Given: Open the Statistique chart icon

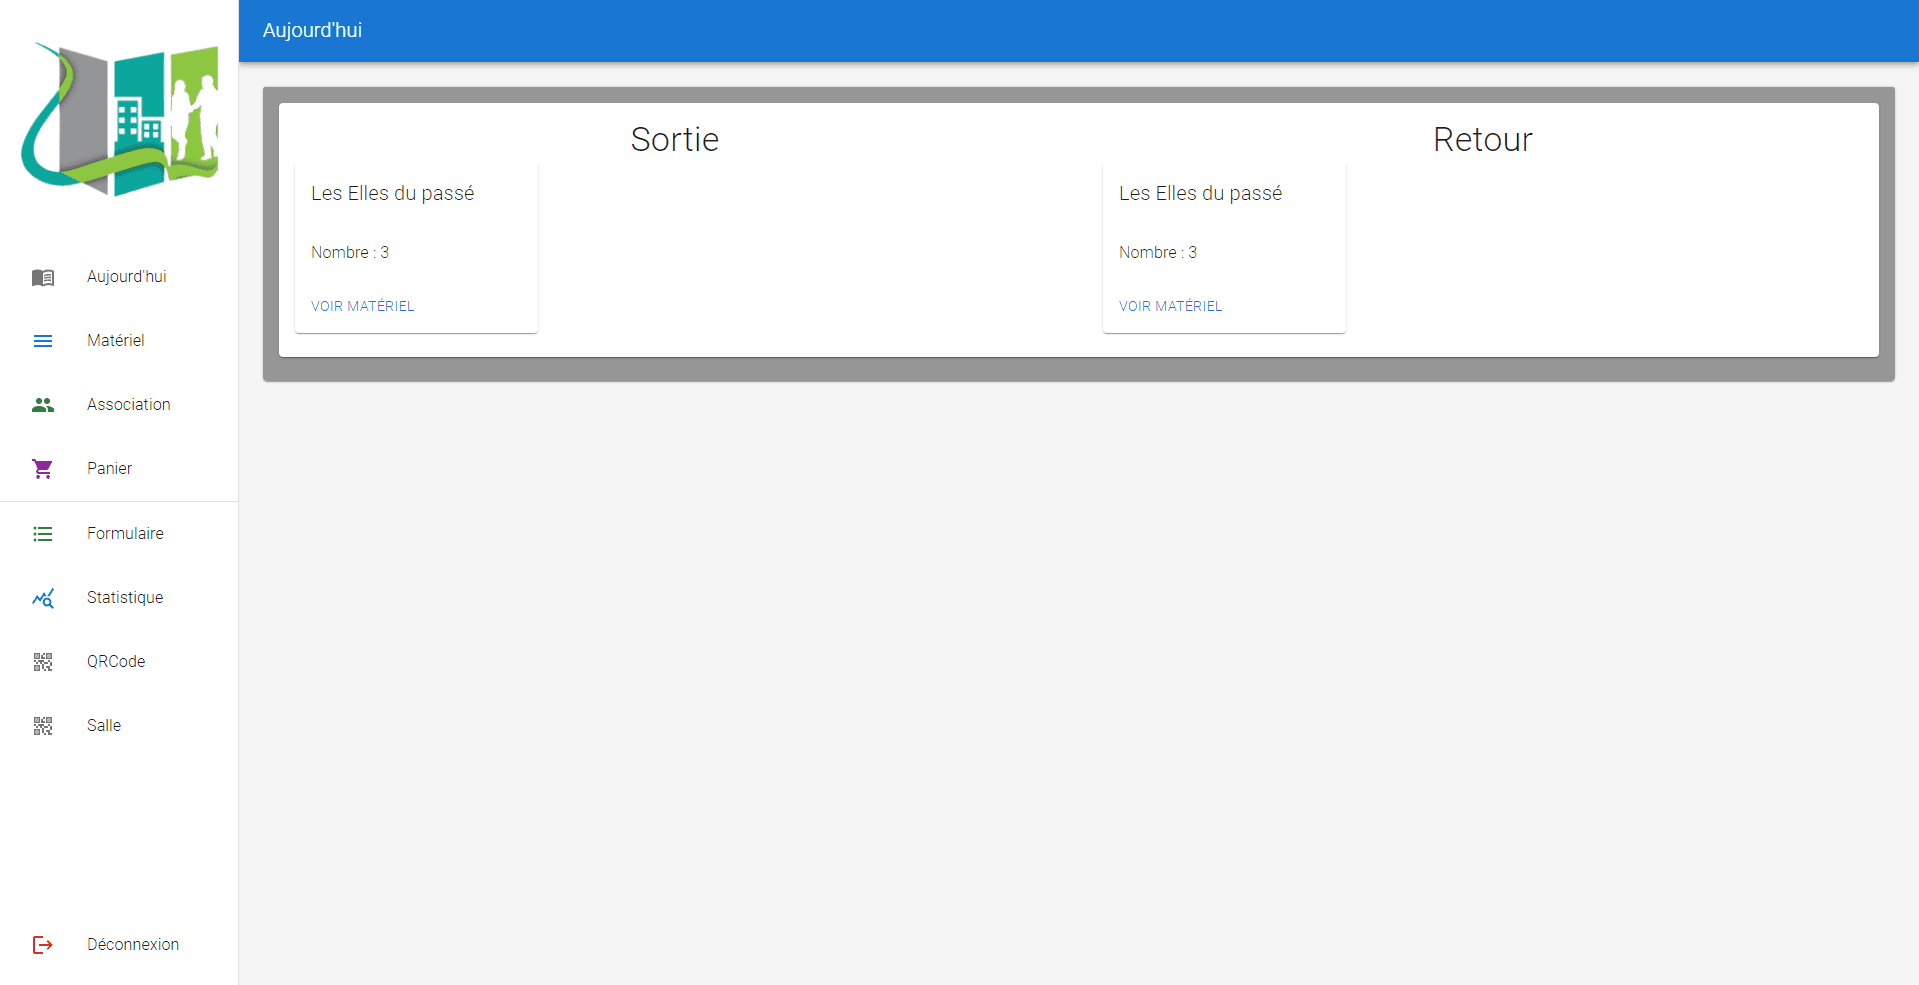Looking at the screenshot, I should pos(43,598).
